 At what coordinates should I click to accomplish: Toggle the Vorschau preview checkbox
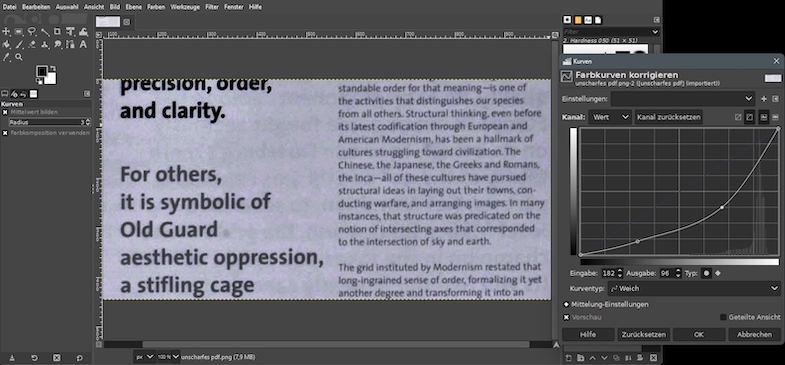click(x=566, y=317)
